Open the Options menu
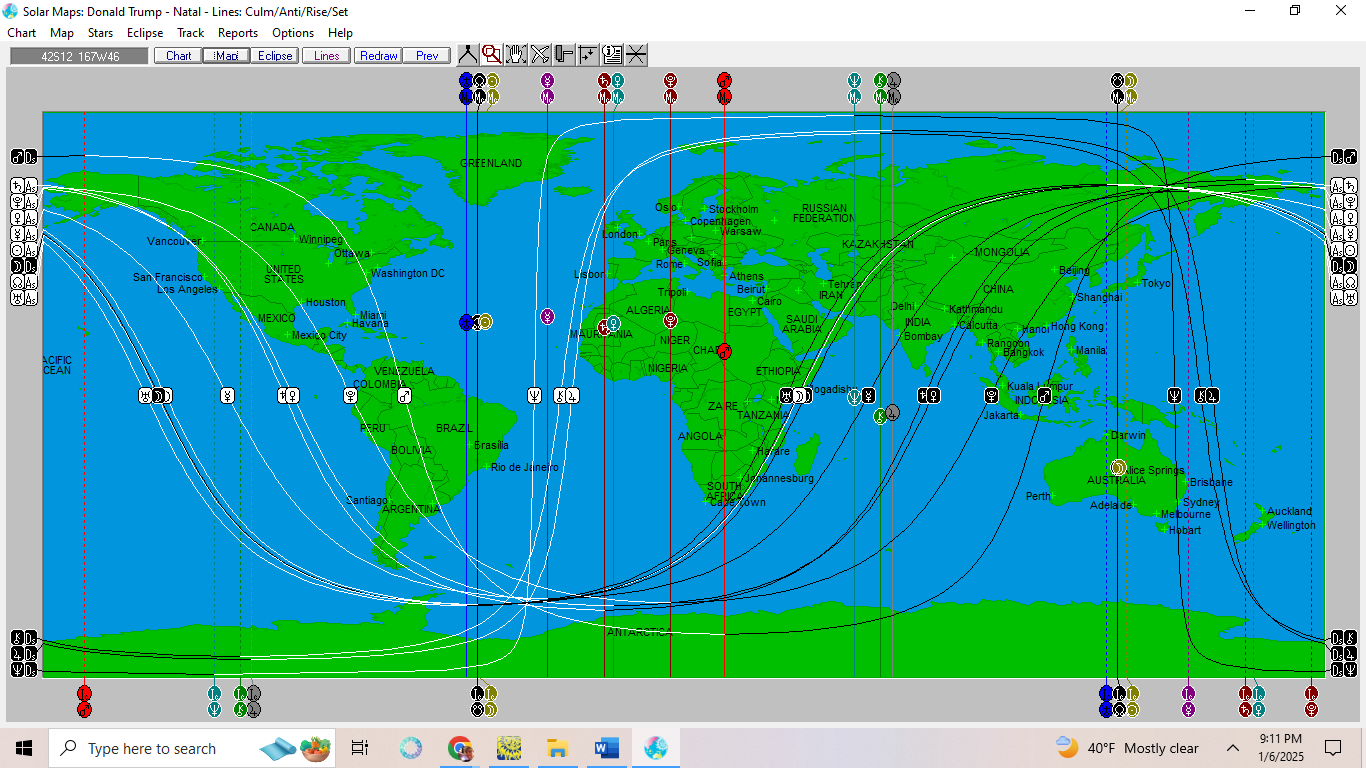Screen dimensions: 1366x768 click(x=293, y=33)
